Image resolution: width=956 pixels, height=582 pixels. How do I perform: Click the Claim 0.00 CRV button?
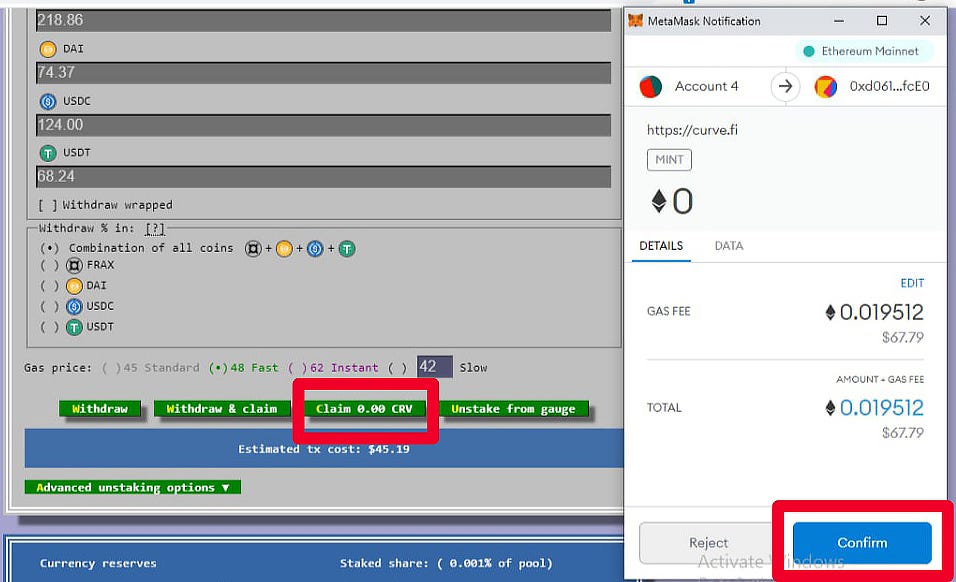pyautogui.click(x=364, y=409)
